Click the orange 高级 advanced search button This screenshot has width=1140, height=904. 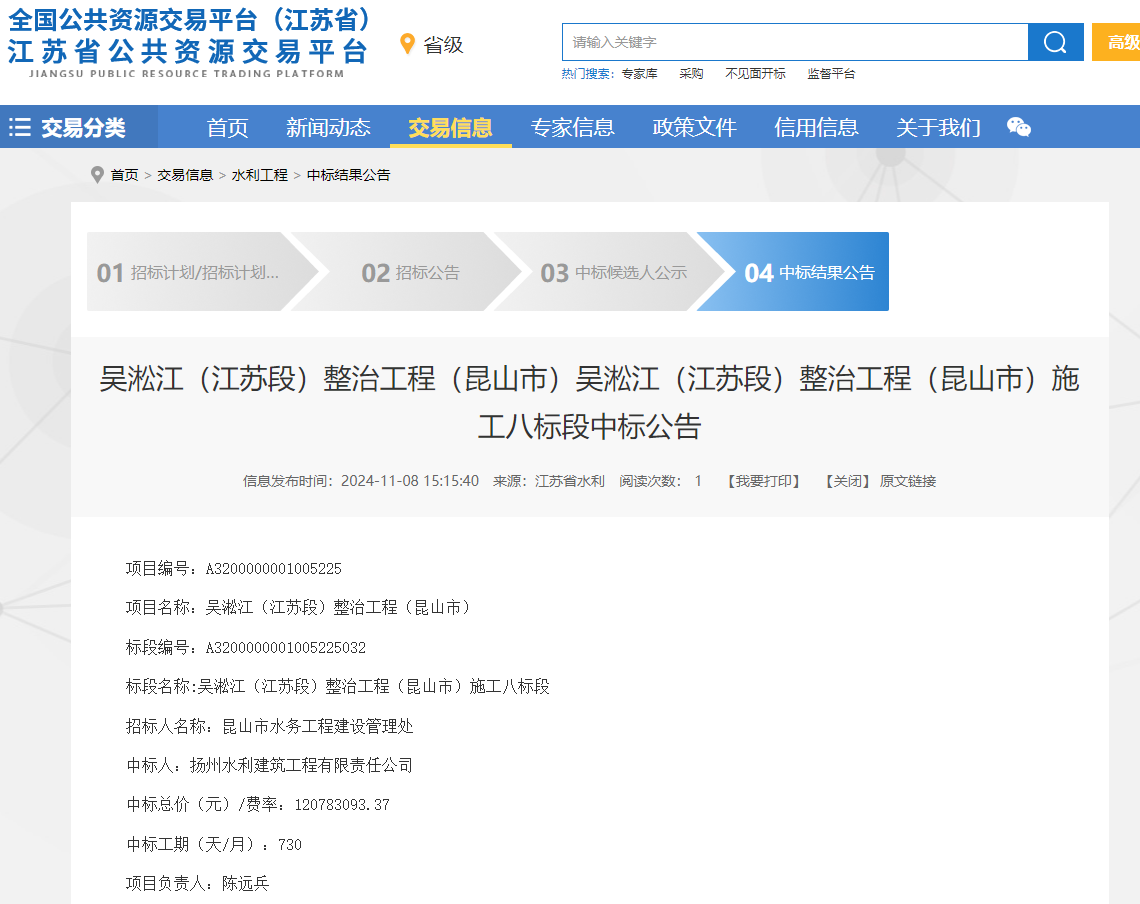click(x=1116, y=42)
